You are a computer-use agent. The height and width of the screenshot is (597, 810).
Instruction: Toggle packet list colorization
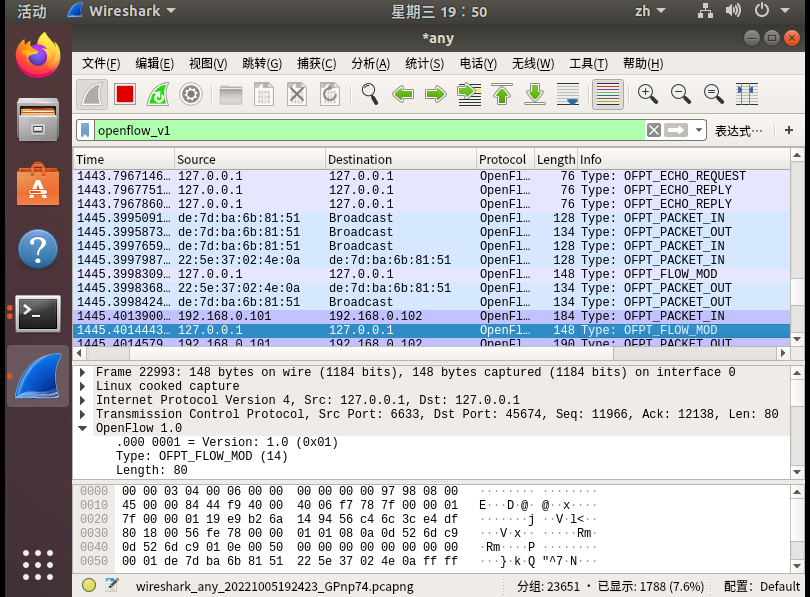click(x=608, y=95)
